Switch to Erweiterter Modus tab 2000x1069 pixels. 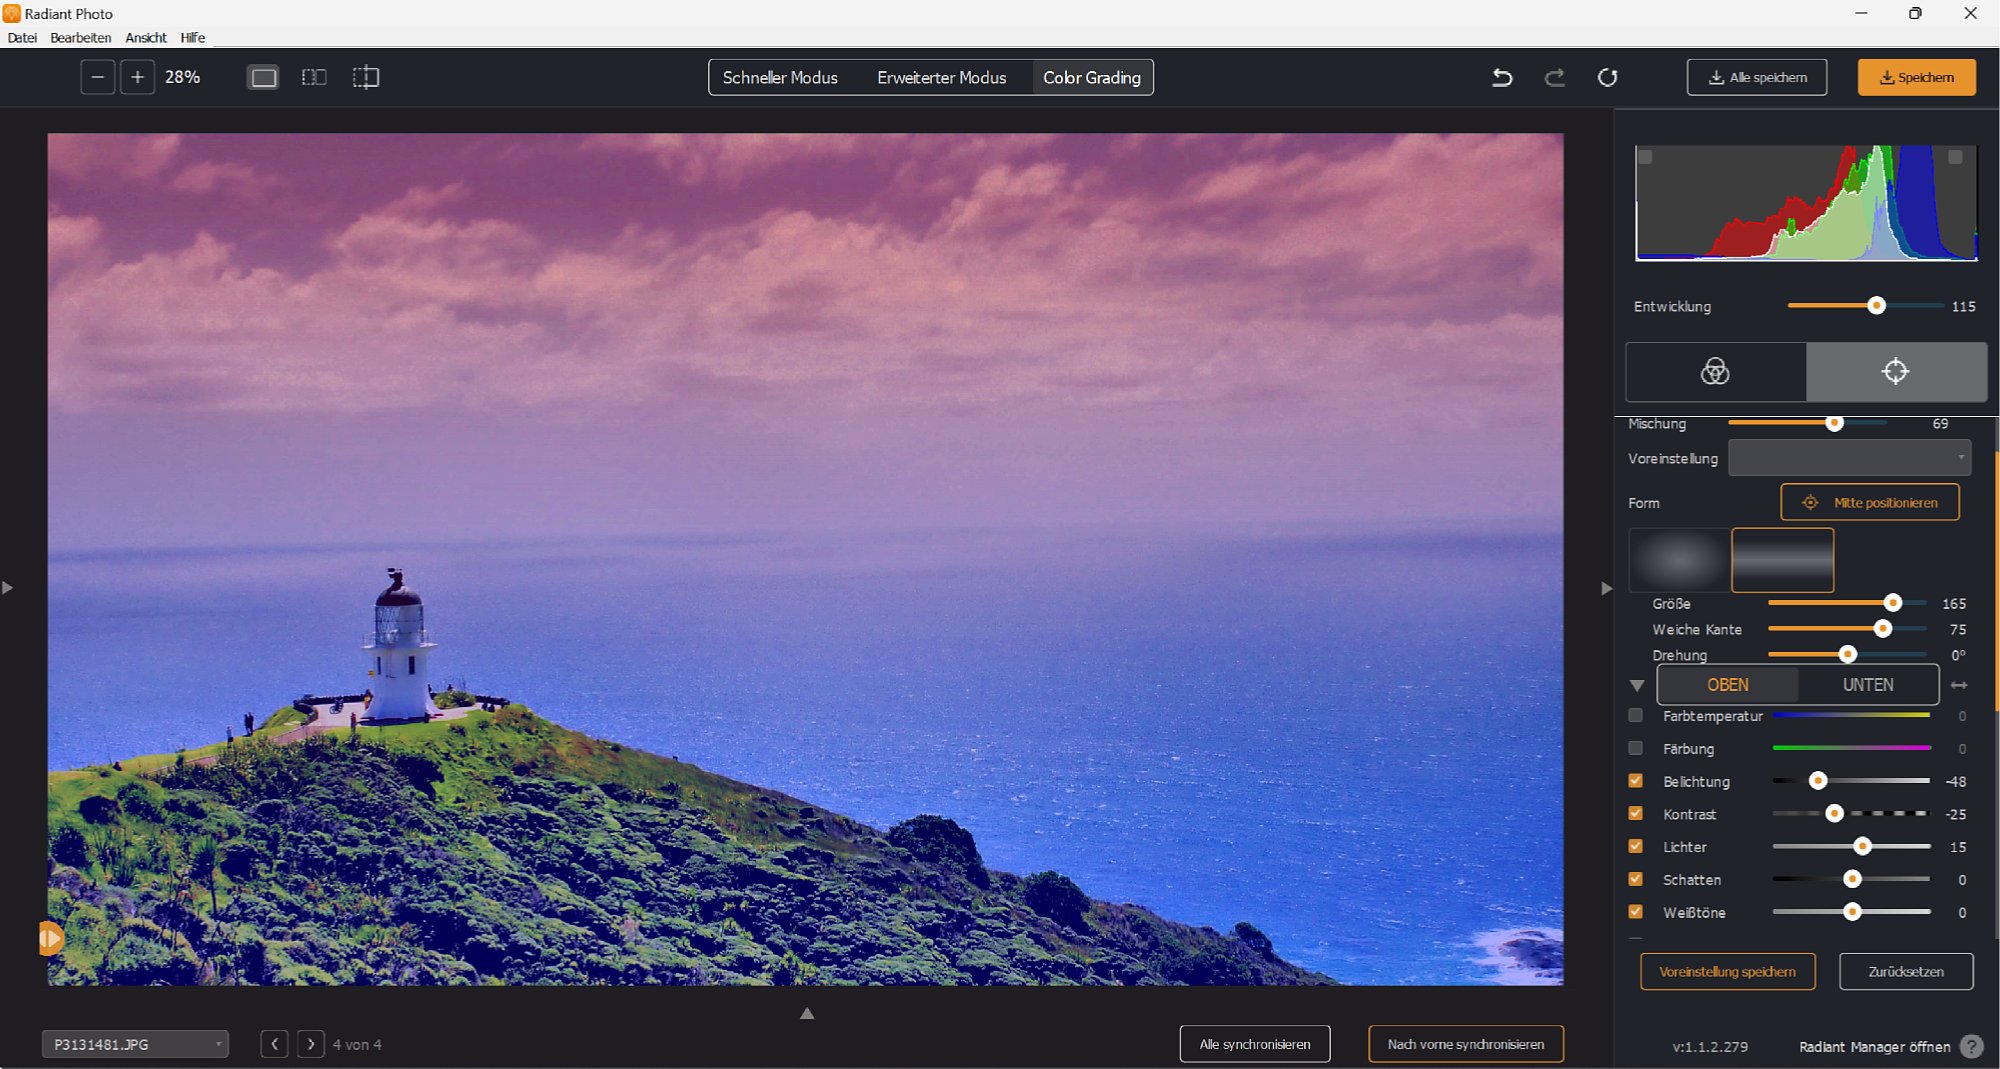(x=942, y=77)
